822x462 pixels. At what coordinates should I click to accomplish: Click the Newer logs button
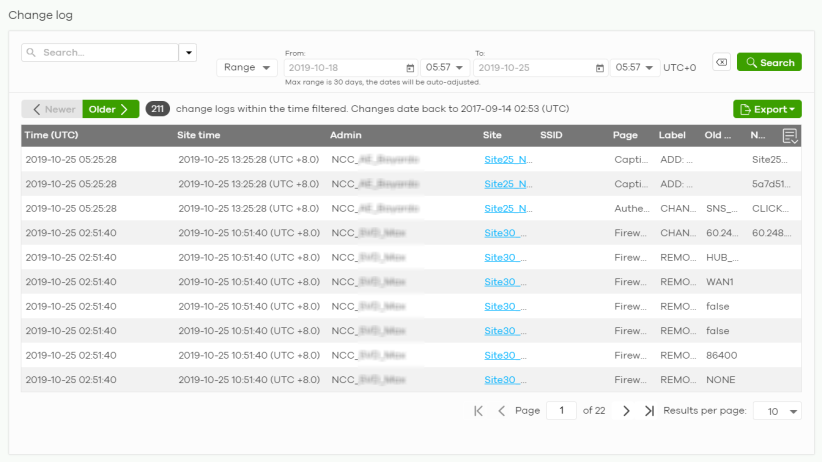[52, 109]
